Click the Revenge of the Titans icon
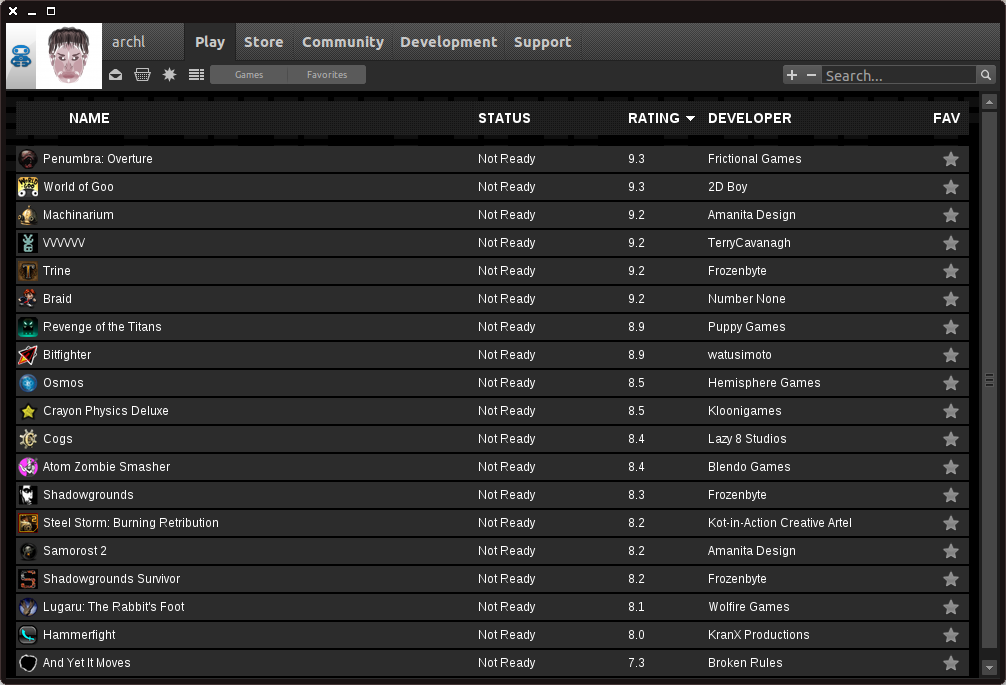1006x685 pixels. 28,326
